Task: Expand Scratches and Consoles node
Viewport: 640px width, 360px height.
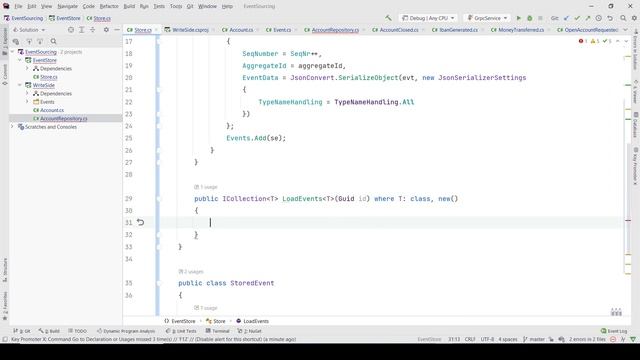Action: coord(12,127)
